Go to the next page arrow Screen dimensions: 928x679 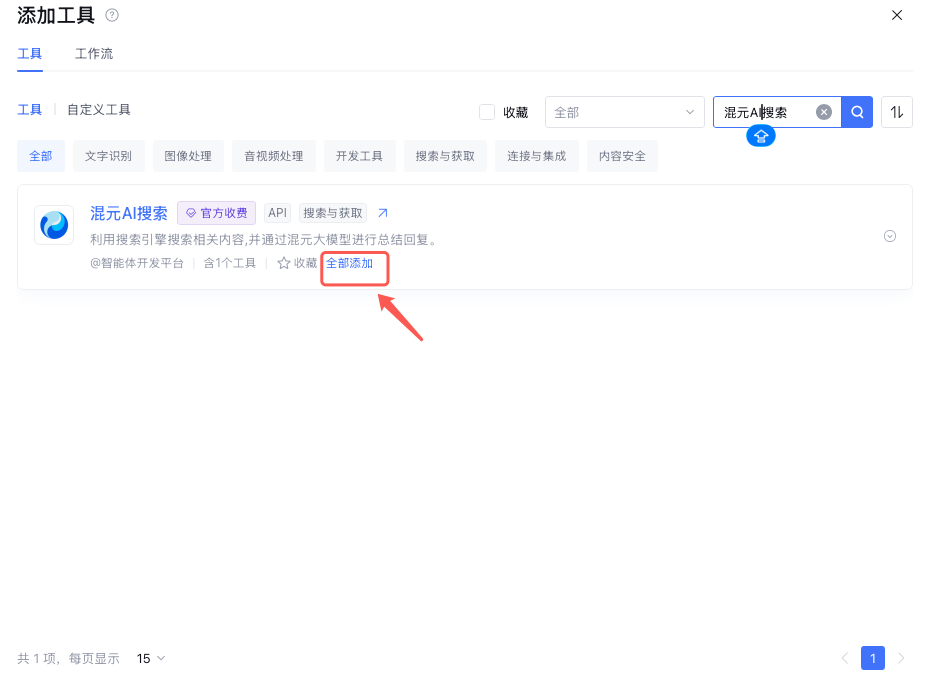pos(901,658)
